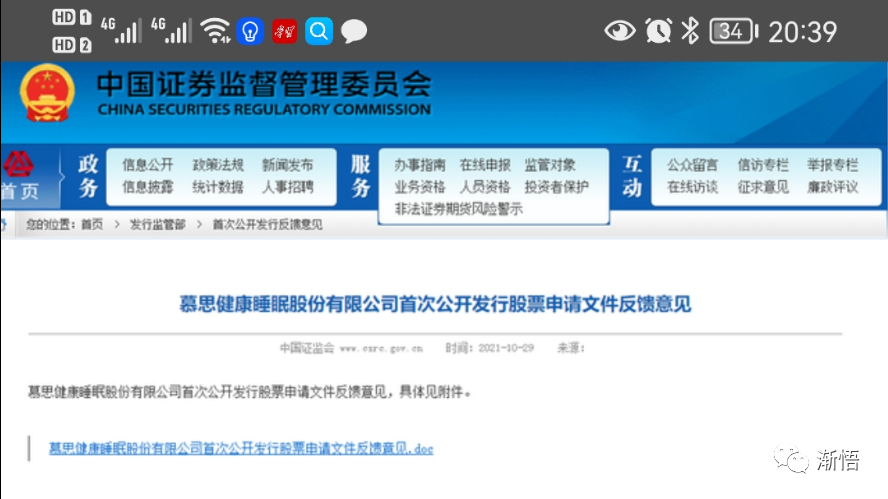Open 信息公开 under 政务

coord(147,165)
